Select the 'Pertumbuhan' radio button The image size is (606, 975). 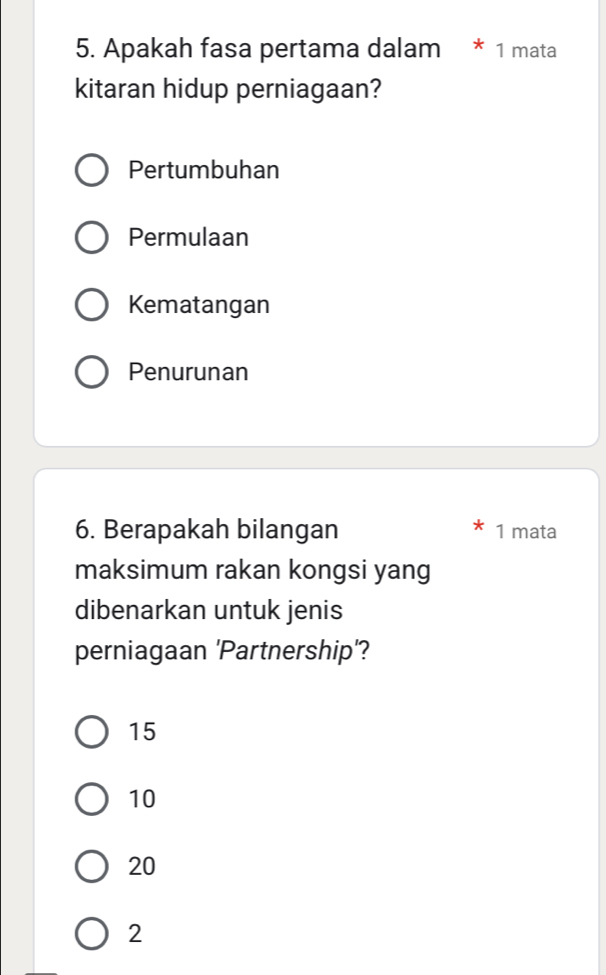click(91, 171)
